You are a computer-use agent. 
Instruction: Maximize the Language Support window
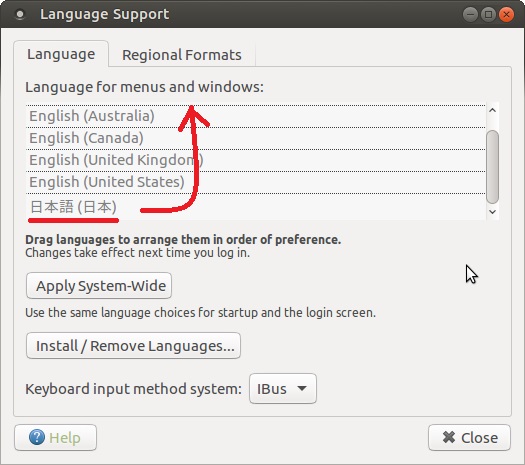pyautogui.click(x=489, y=14)
